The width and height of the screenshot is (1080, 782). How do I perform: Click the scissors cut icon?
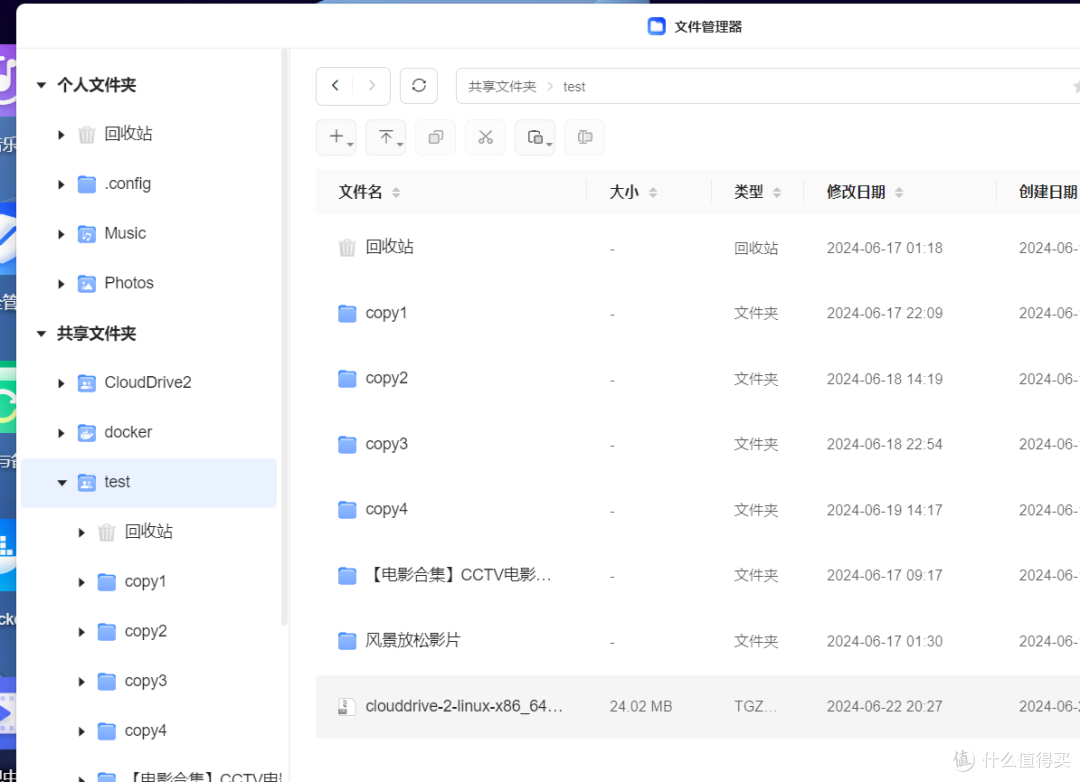pyautogui.click(x=486, y=137)
